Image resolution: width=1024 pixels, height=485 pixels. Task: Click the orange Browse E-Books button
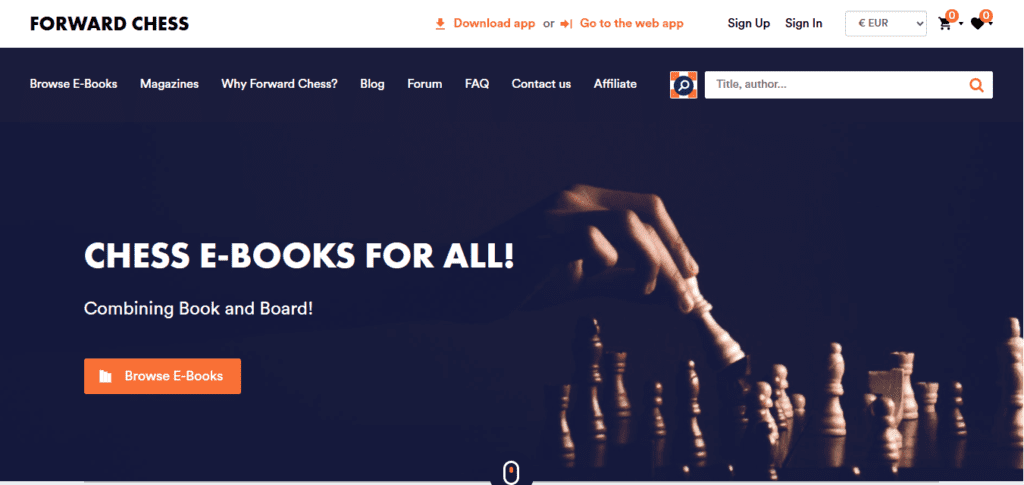[163, 376]
